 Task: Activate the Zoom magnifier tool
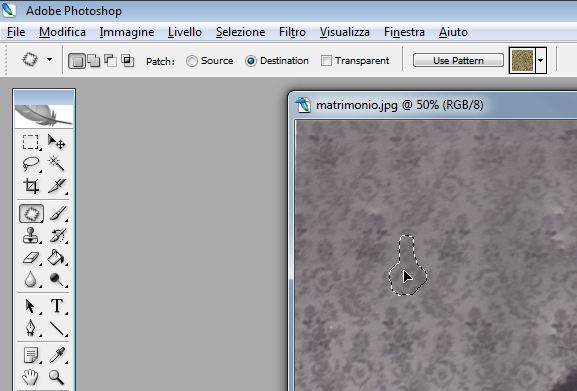[x=57, y=377]
